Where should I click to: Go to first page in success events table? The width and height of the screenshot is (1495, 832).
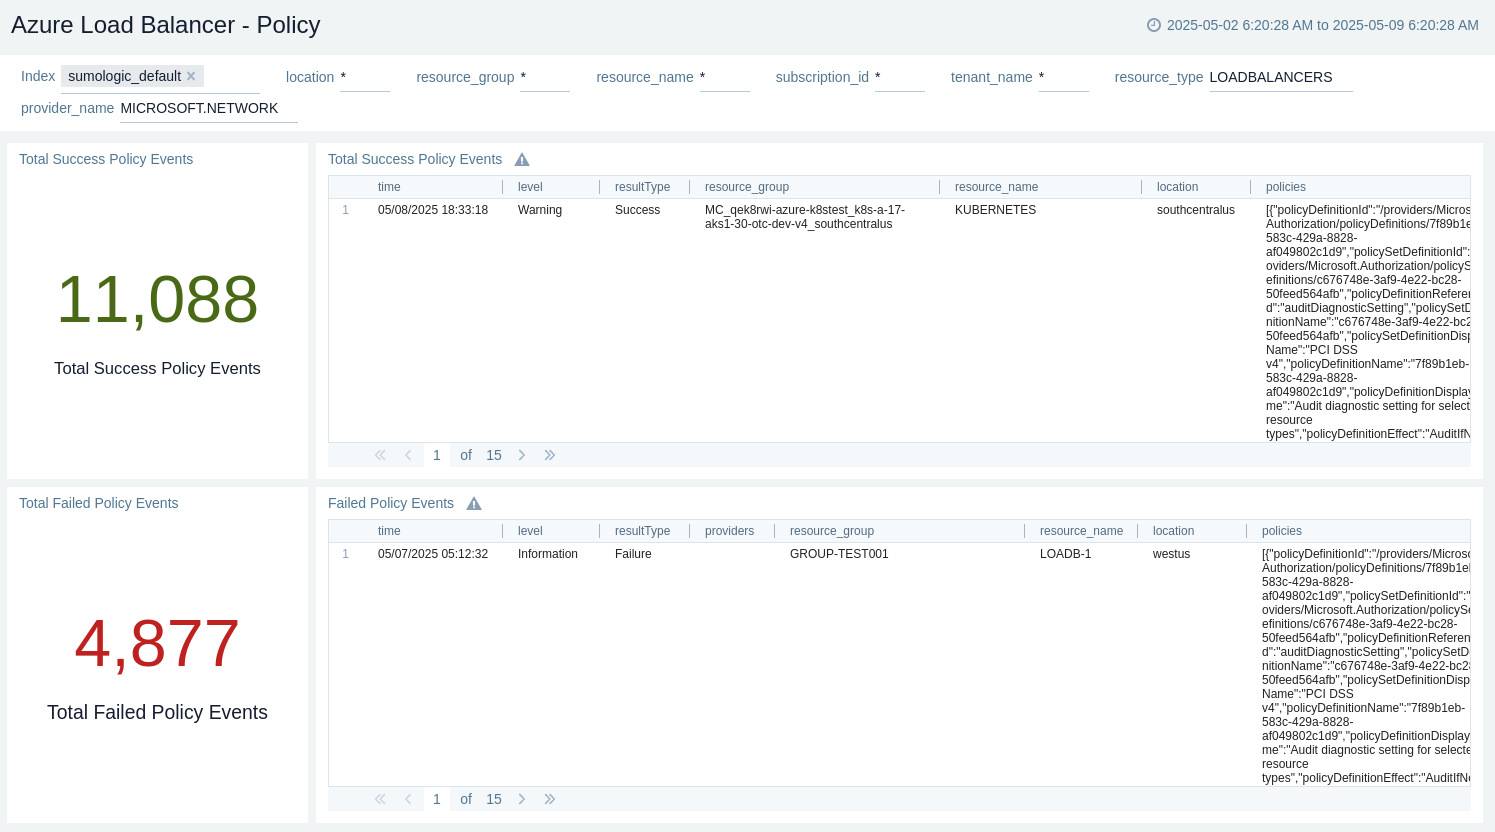[x=380, y=455]
